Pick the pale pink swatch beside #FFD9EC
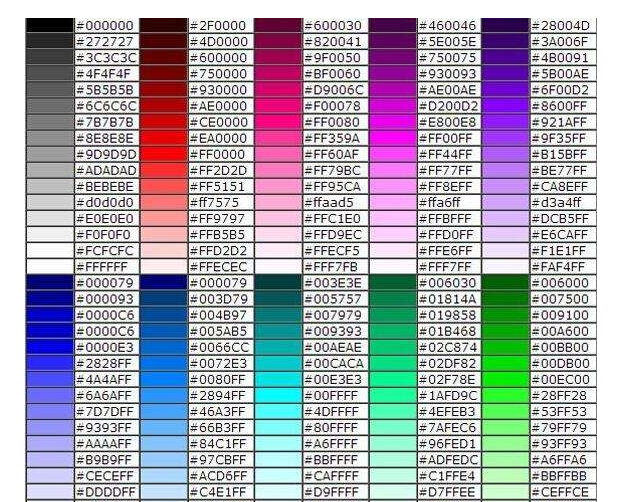 coord(278,234)
